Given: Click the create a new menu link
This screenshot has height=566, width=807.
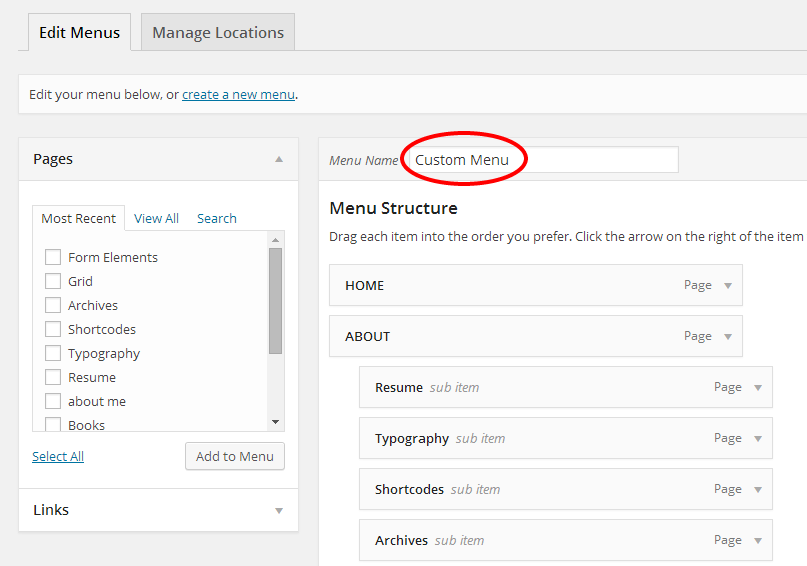Looking at the screenshot, I should pos(238,95).
